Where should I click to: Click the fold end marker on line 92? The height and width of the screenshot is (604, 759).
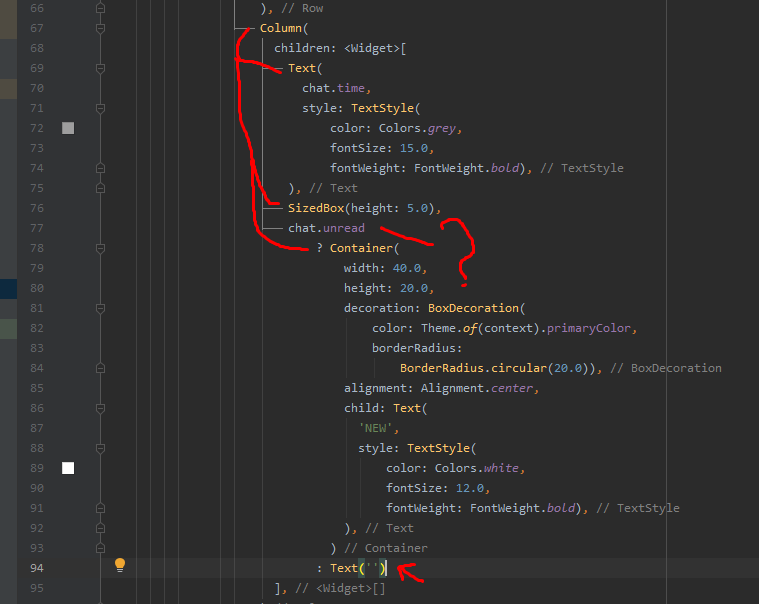click(100, 528)
